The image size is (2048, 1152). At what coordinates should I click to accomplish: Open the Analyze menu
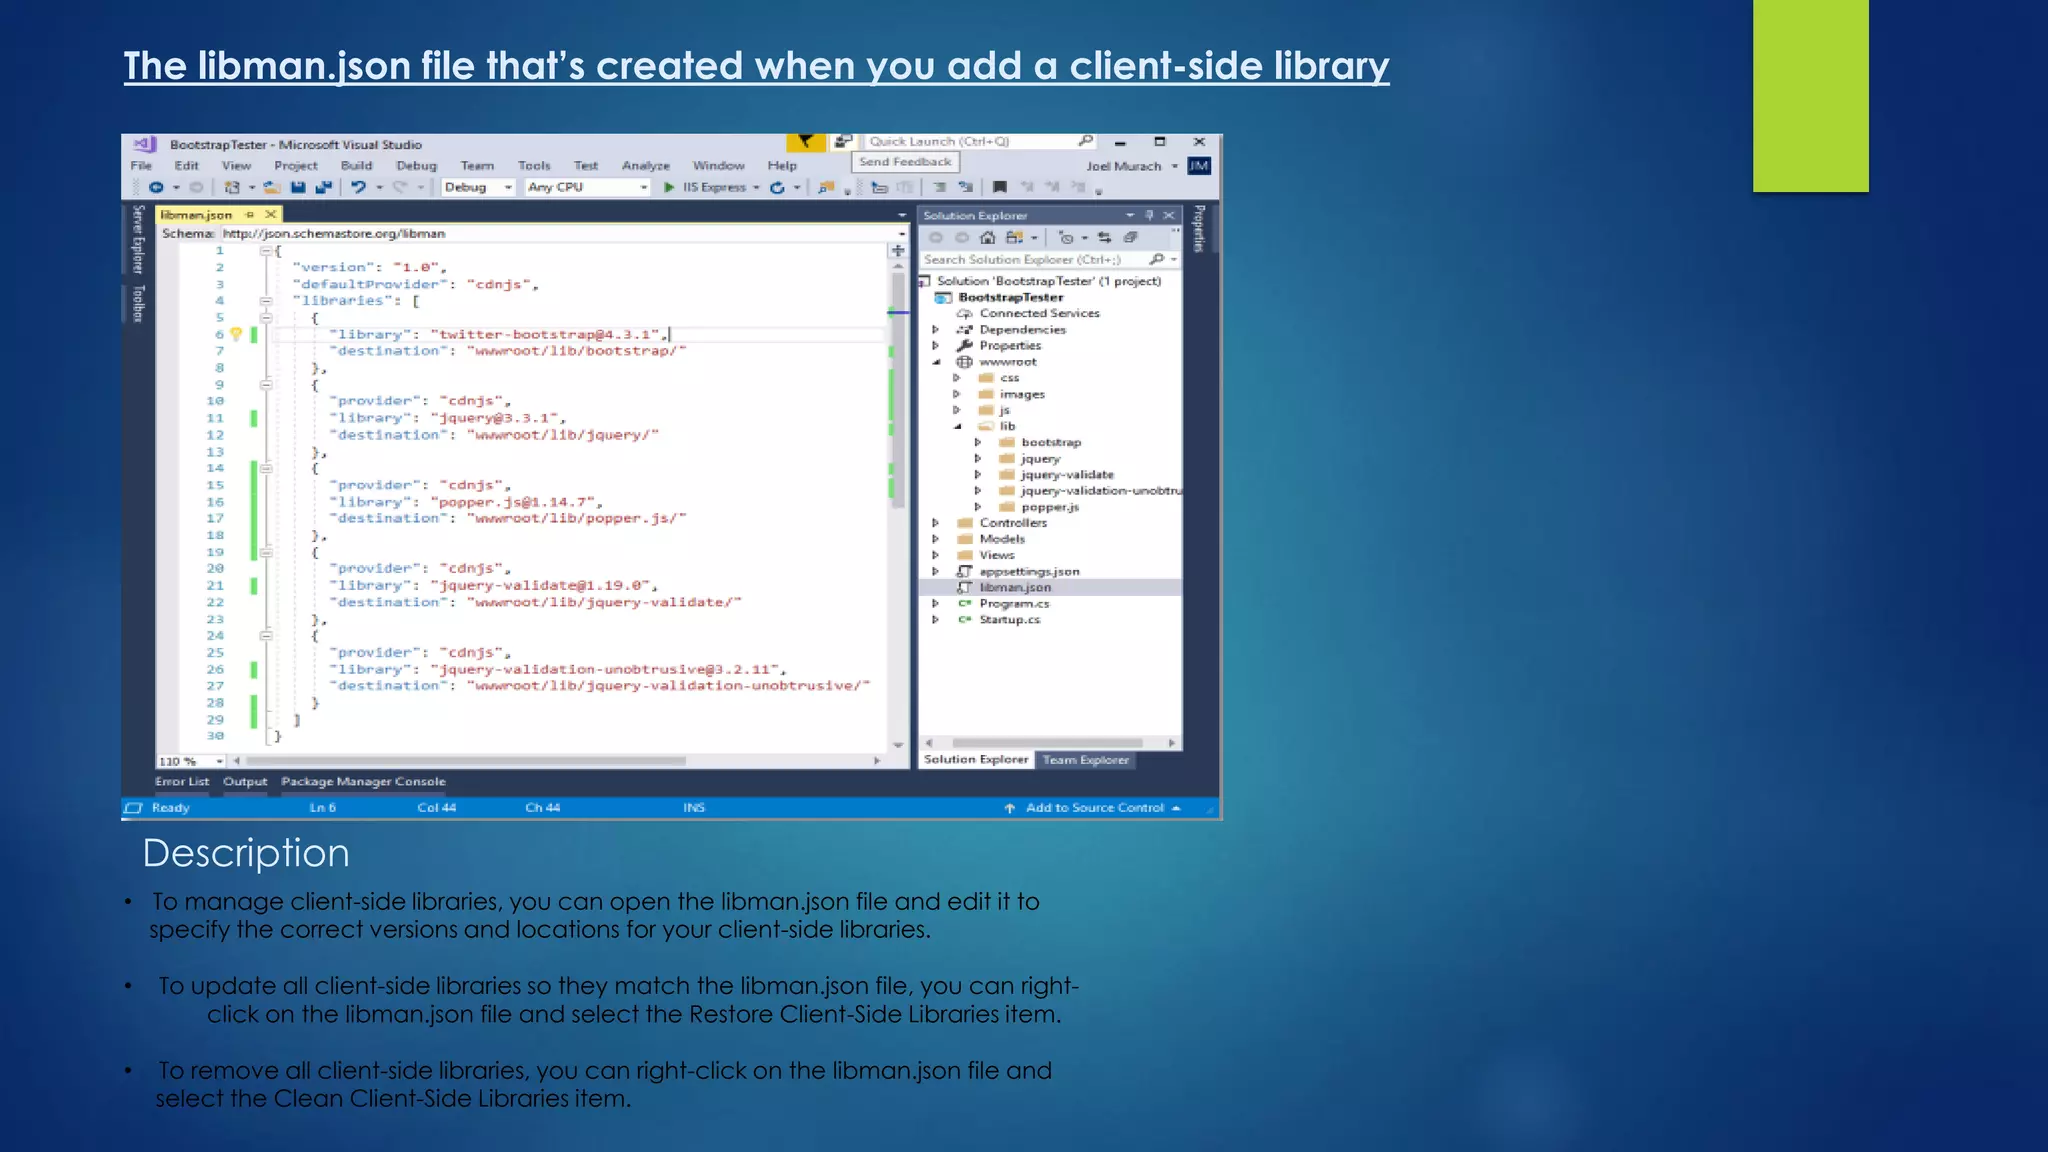coord(646,166)
